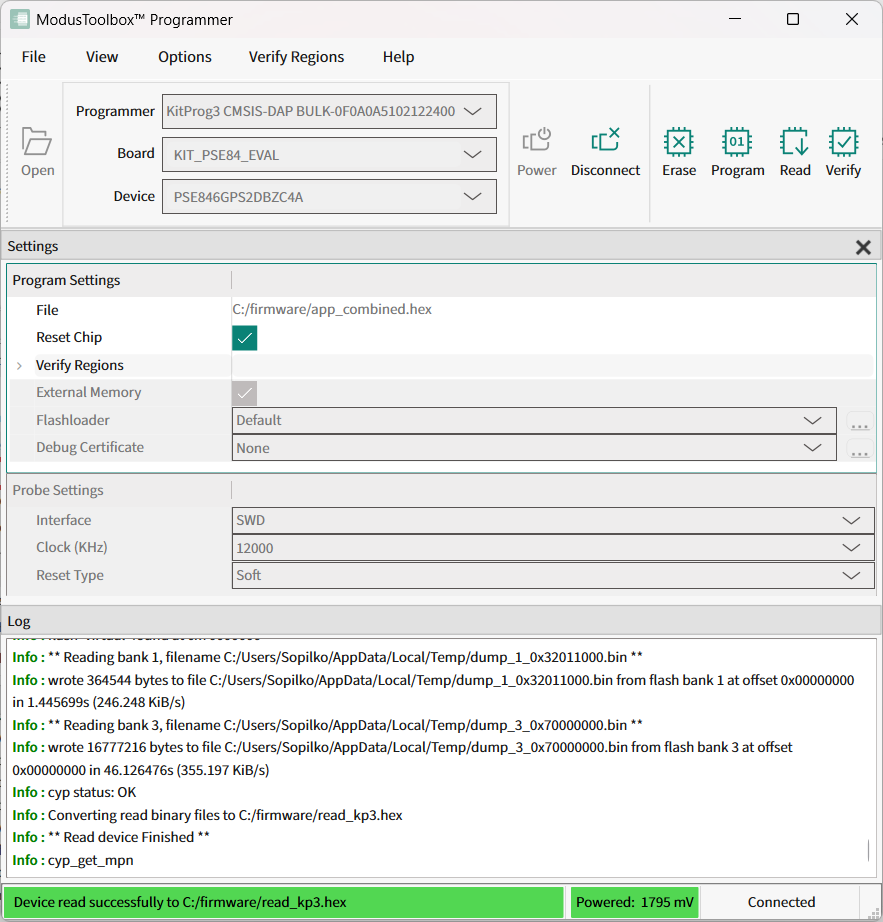Click the Log panel vertical scrollbar
This screenshot has height=922, width=883.
[868, 850]
